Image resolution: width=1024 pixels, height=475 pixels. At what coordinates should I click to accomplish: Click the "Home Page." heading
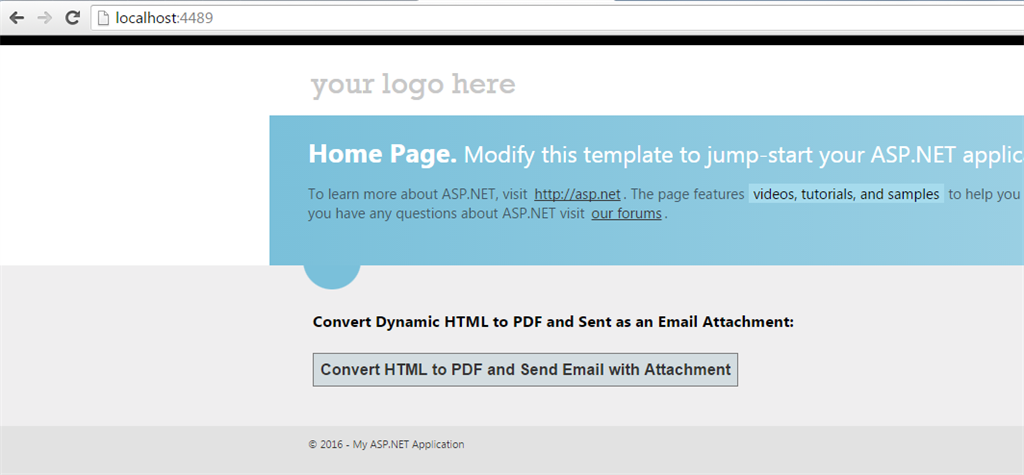coord(382,154)
